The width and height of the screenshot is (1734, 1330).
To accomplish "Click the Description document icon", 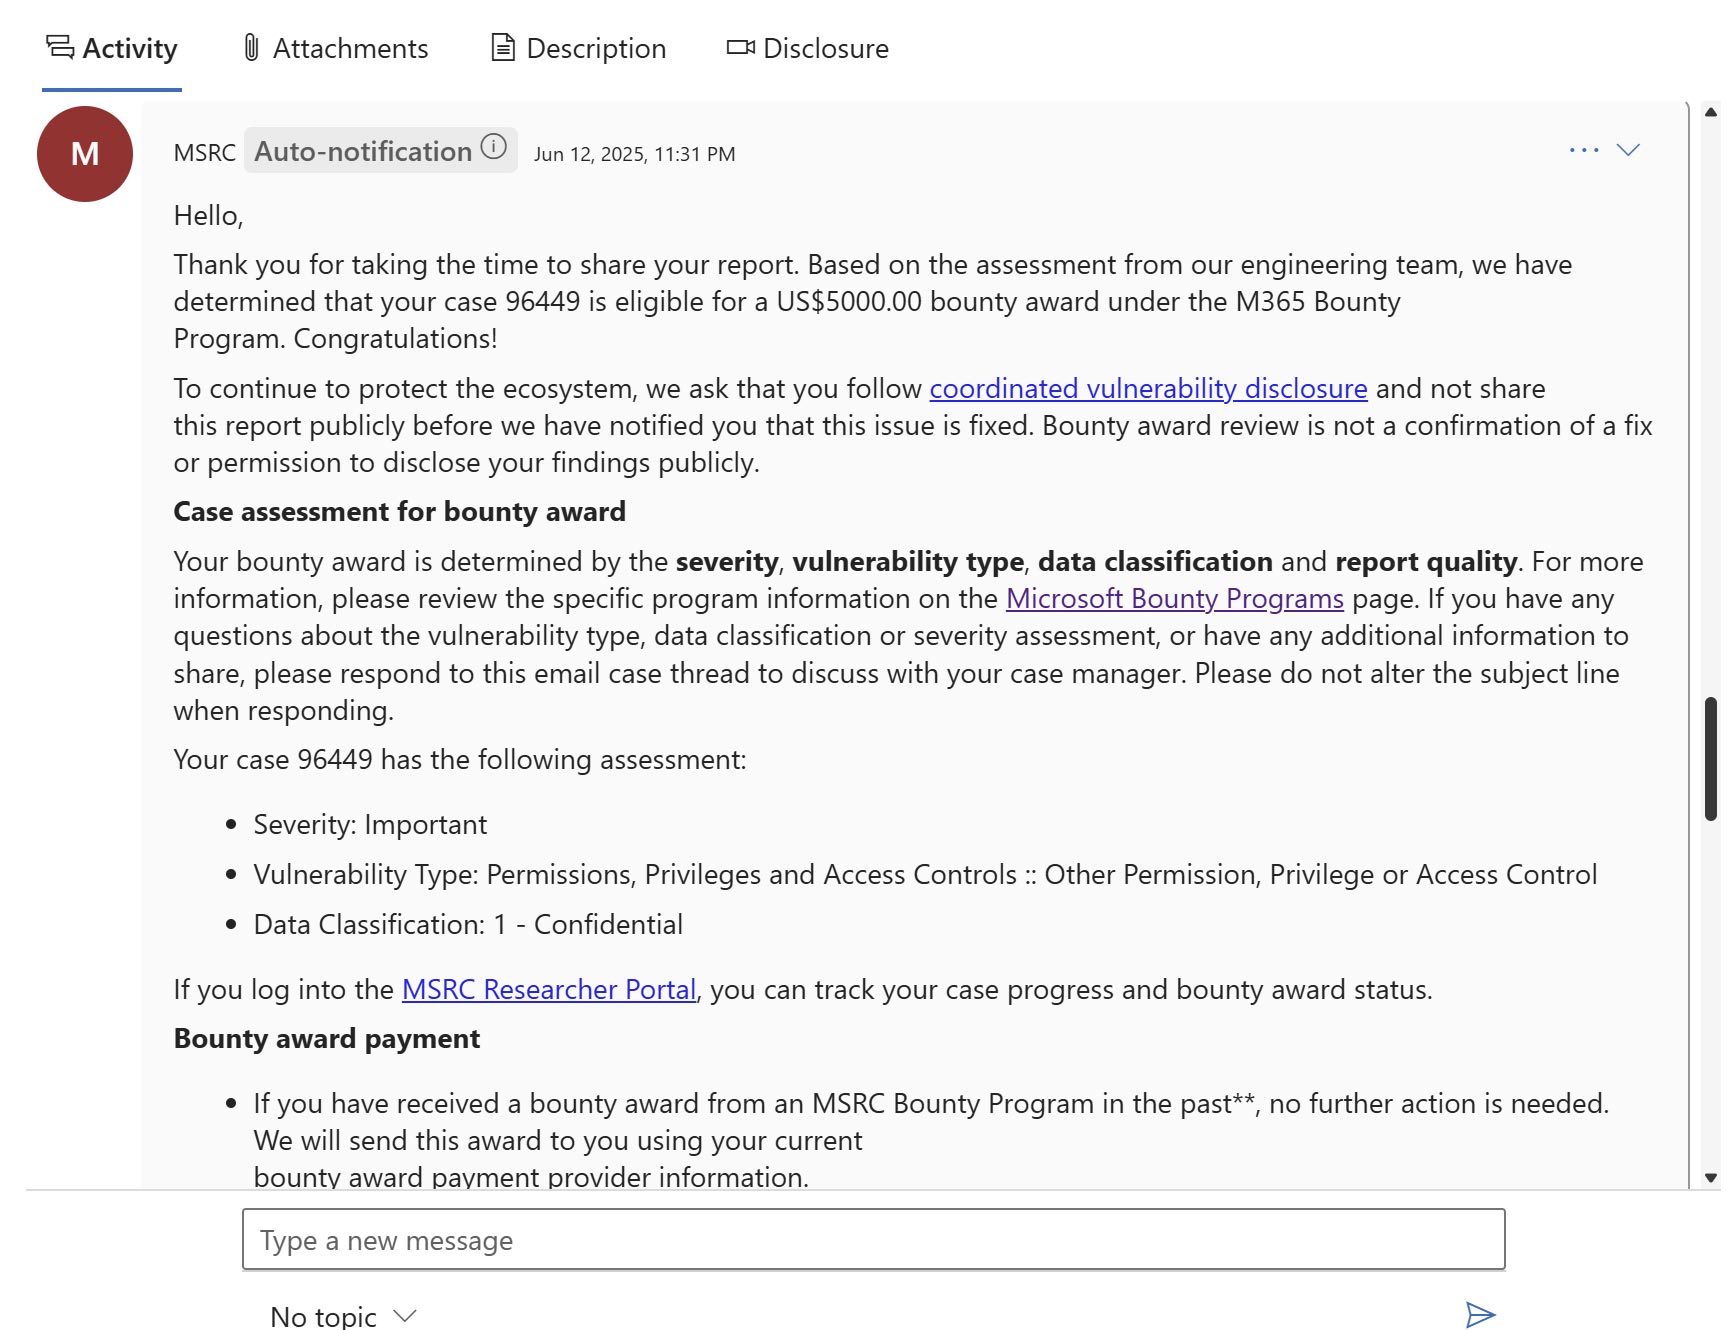I will point(503,48).
